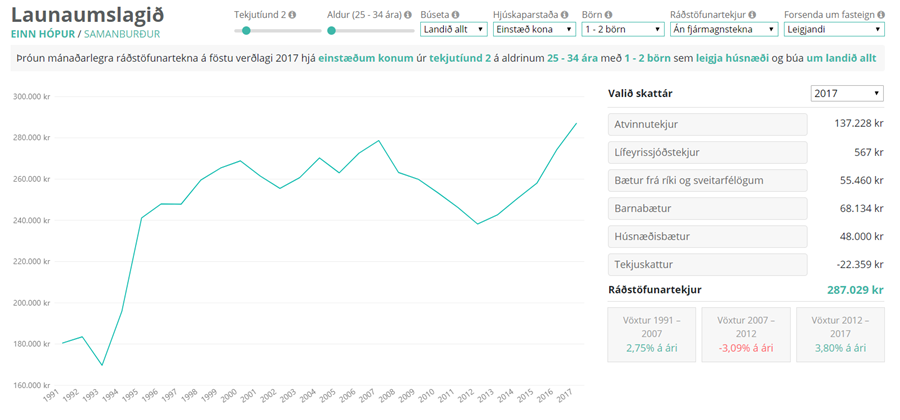Select the Atvinnutekjur row button

point(707,124)
